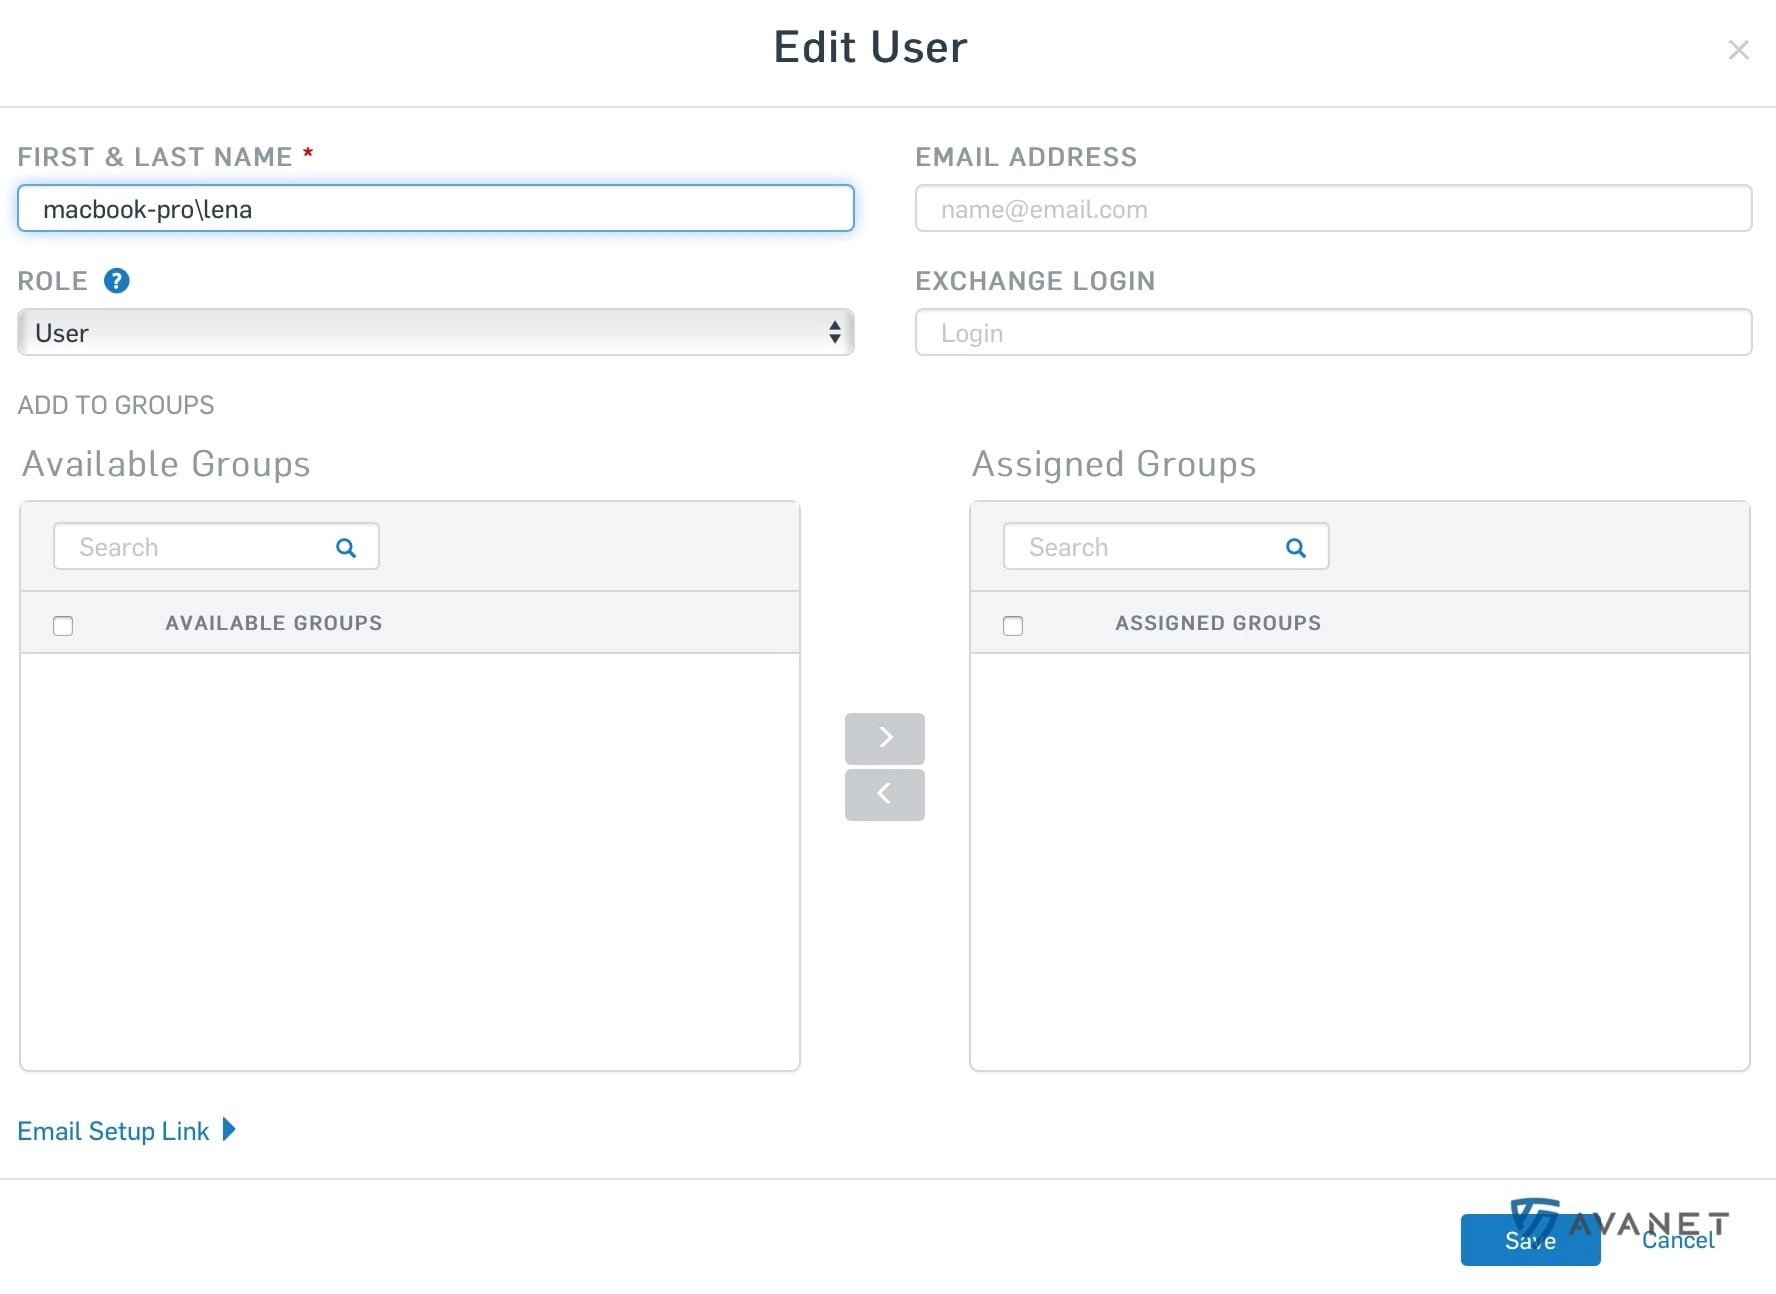The width and height of the screenshot is (1776, 1294).
Task: Toggle the select-all Assigned Groups checkbox
Action: click(1013, 626)
